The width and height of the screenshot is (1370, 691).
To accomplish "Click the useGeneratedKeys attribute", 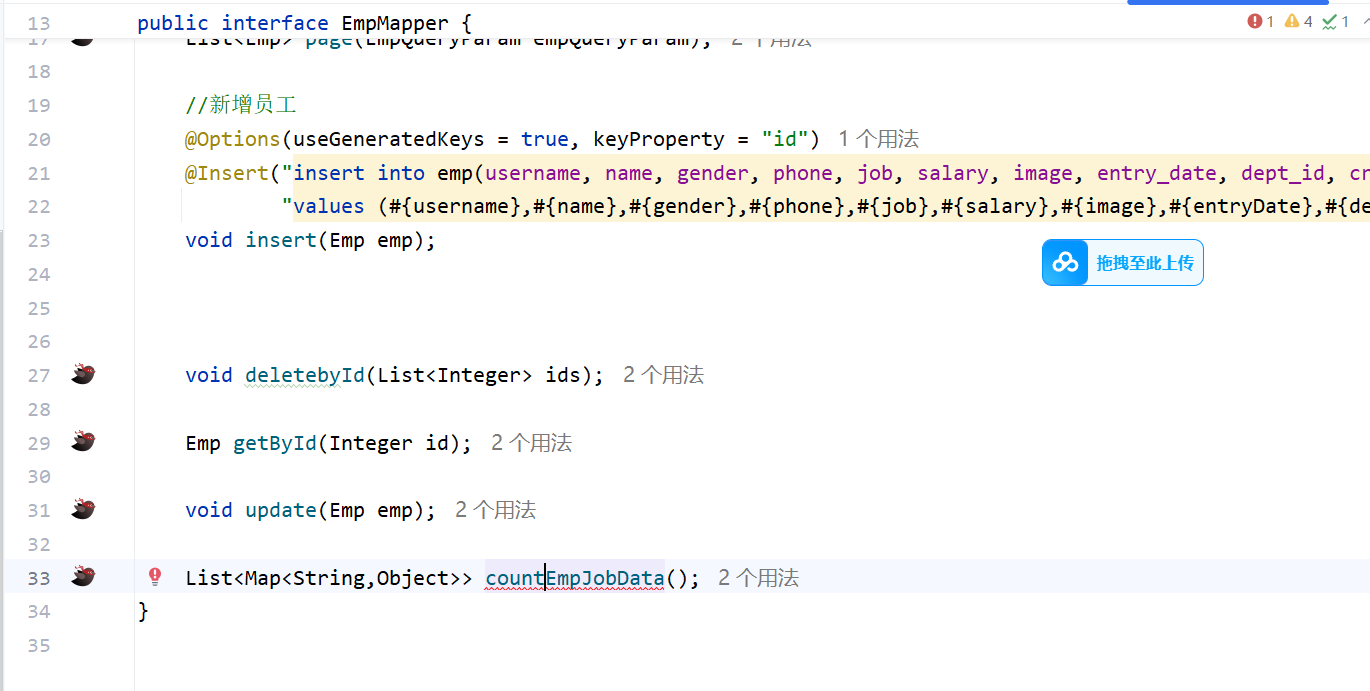I will click(389, 139).
